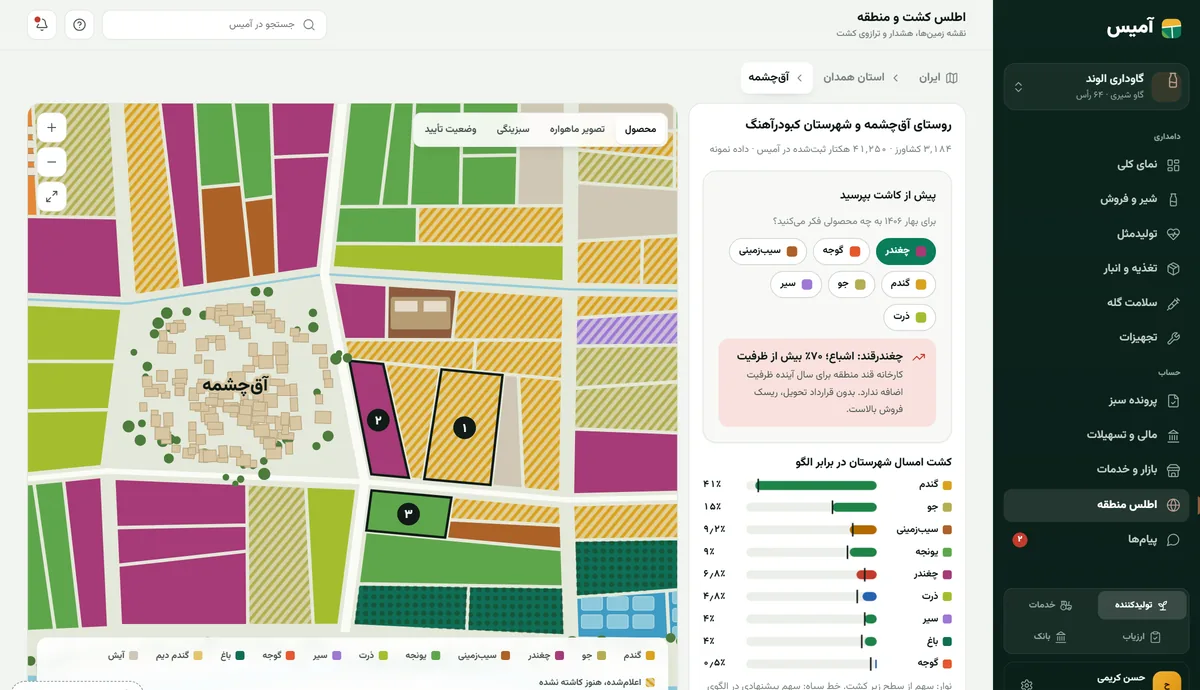The width and height of the screenshot is (1200, 690).
Task: Select گندم crop chip
Action: coord(908,284)
